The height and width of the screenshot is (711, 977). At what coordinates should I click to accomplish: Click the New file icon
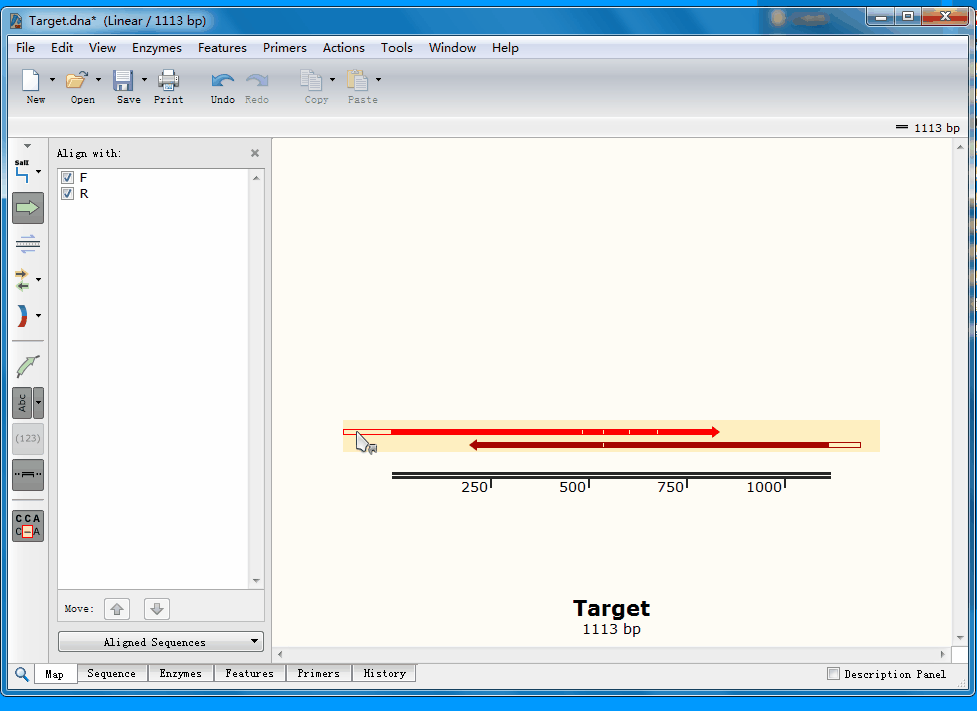[32, 82]
